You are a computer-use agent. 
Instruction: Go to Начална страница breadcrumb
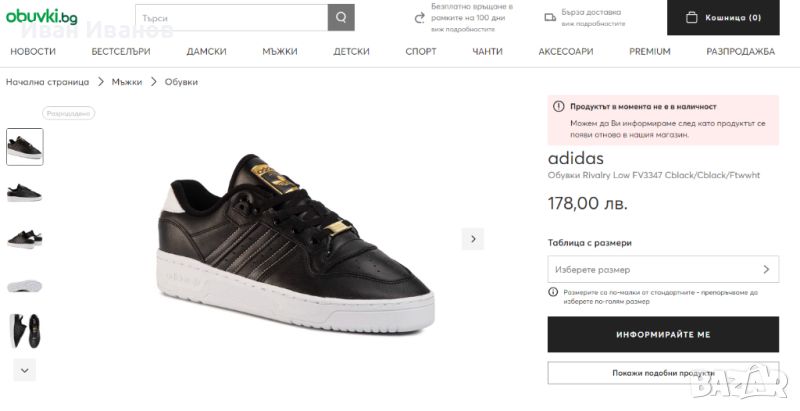[x=48, y=82]
